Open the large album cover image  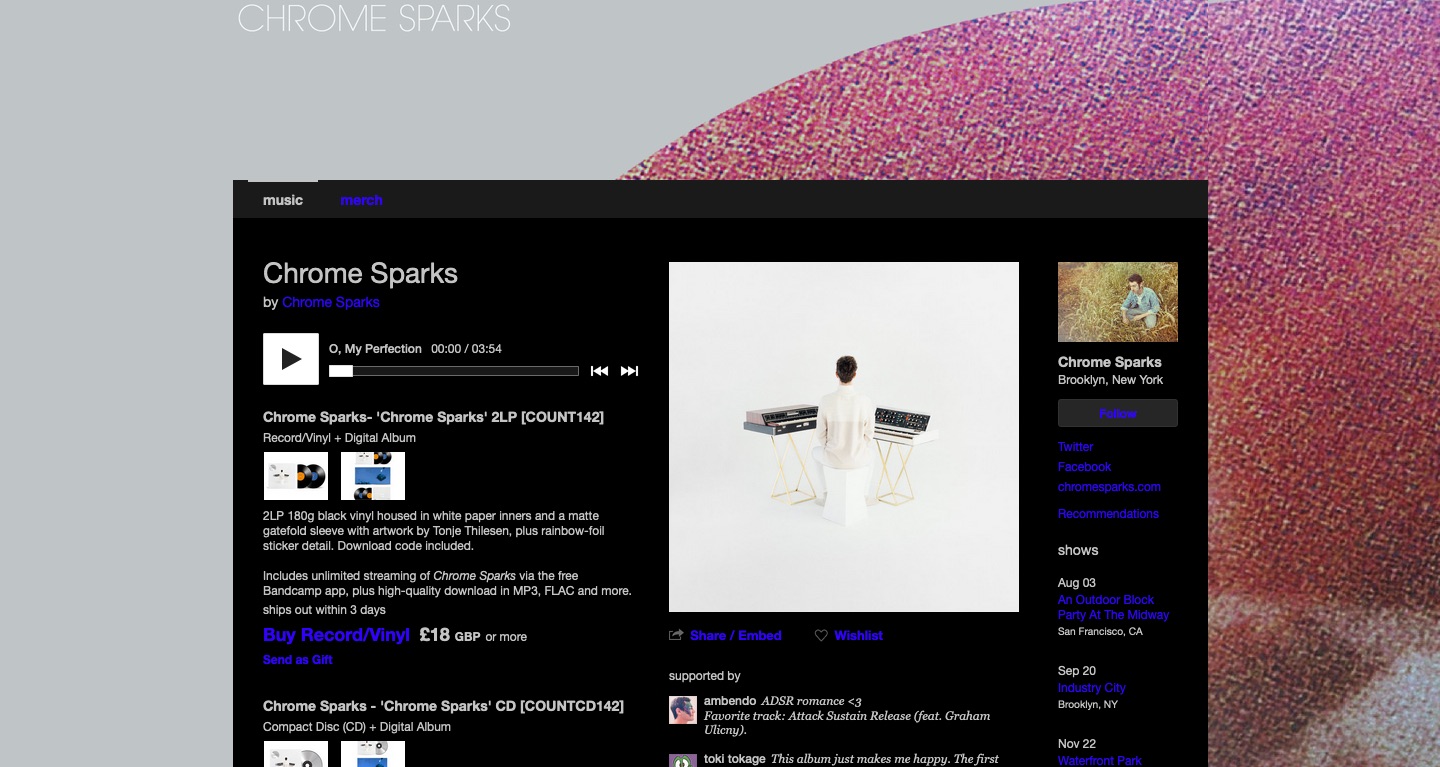click(x=843, y=436)
